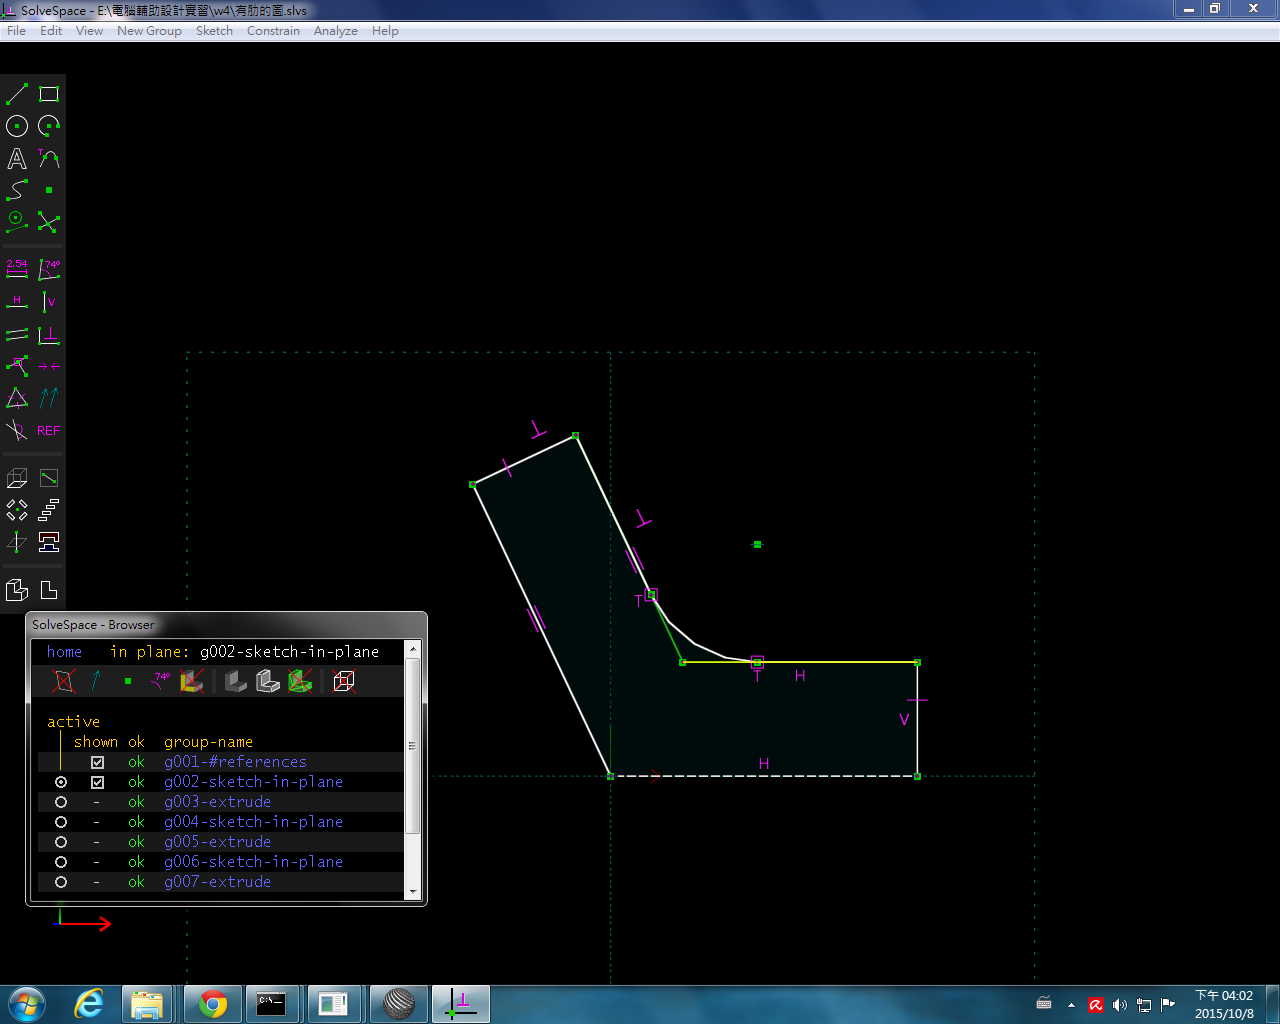The image size is (1280, 1024).
Task: Activate group g007-extrude radio button
Action: 61,882
